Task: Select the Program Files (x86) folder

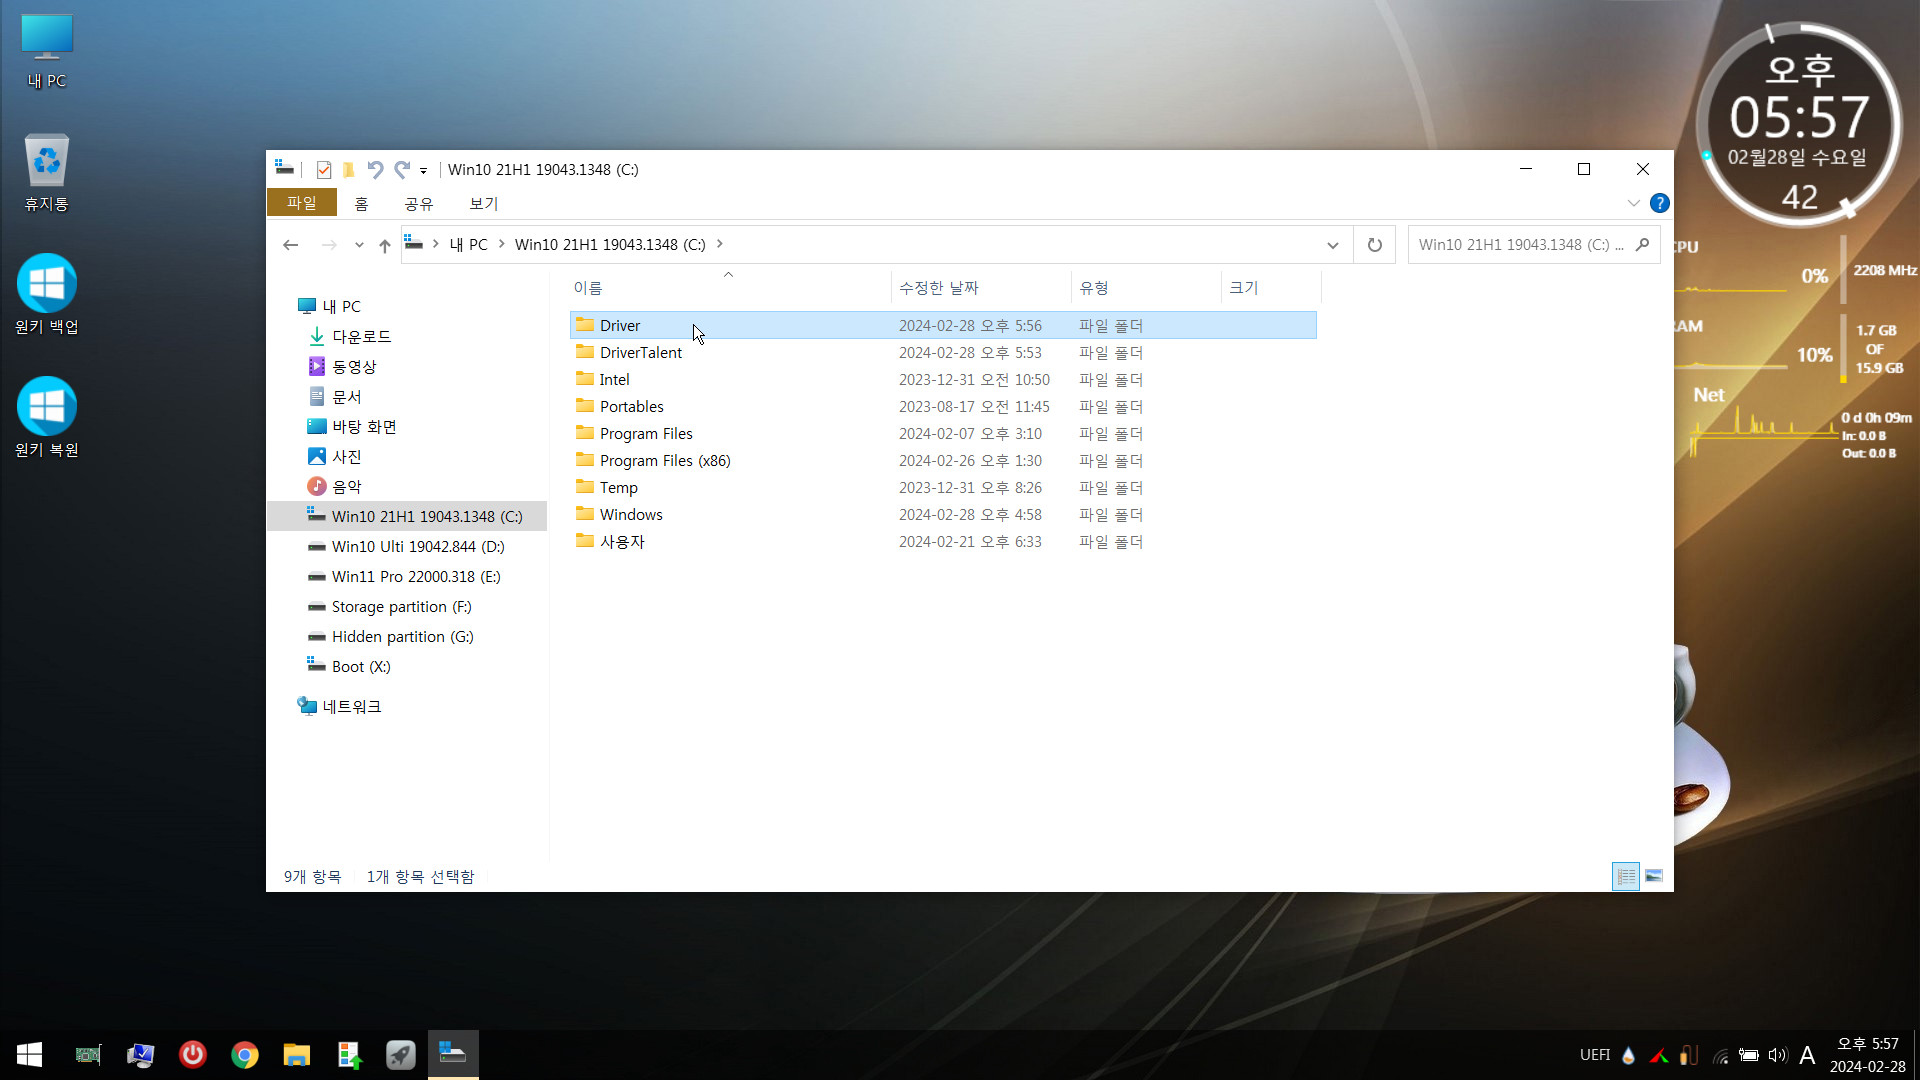Action: (x=943, y=461)
